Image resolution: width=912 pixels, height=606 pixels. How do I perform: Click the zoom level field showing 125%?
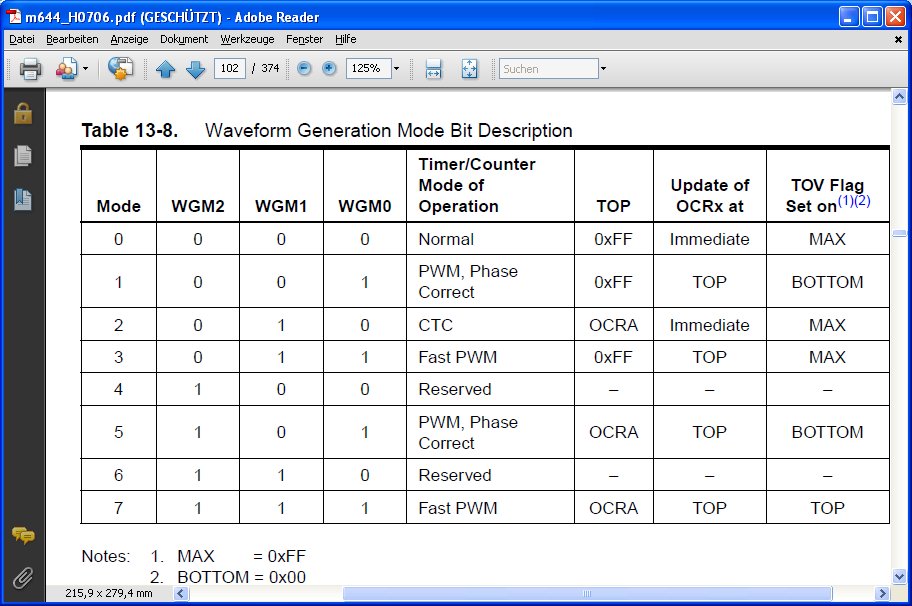click(x=368, y=68)
